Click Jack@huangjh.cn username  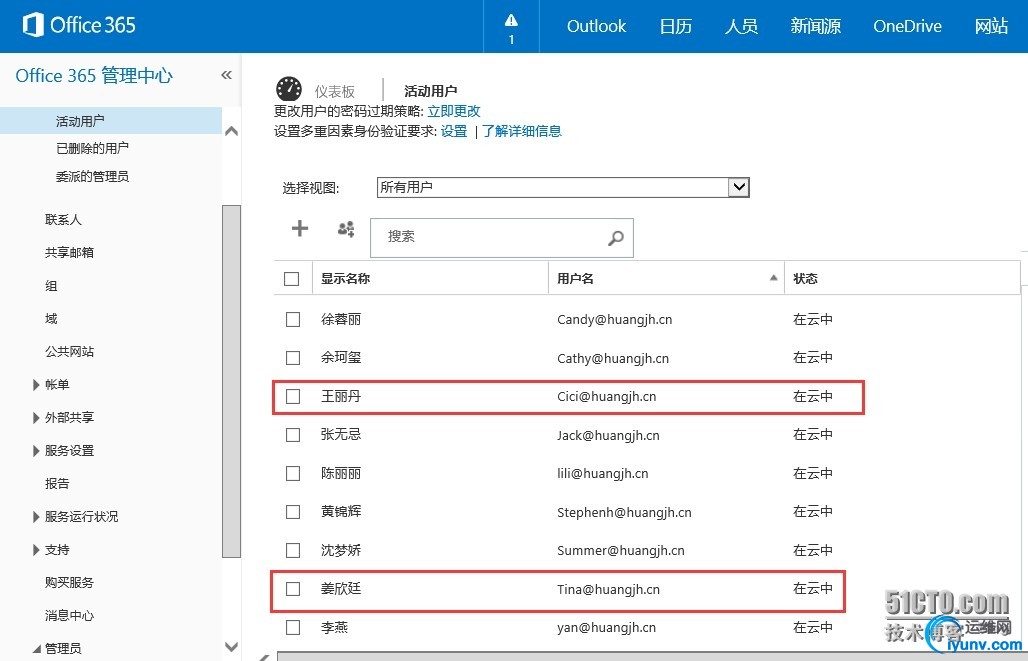tap(608, 435)
